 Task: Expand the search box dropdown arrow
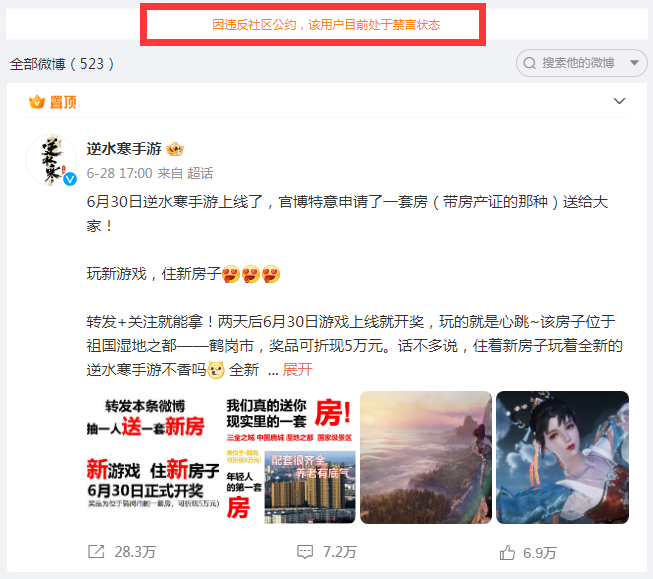[634, 63]
